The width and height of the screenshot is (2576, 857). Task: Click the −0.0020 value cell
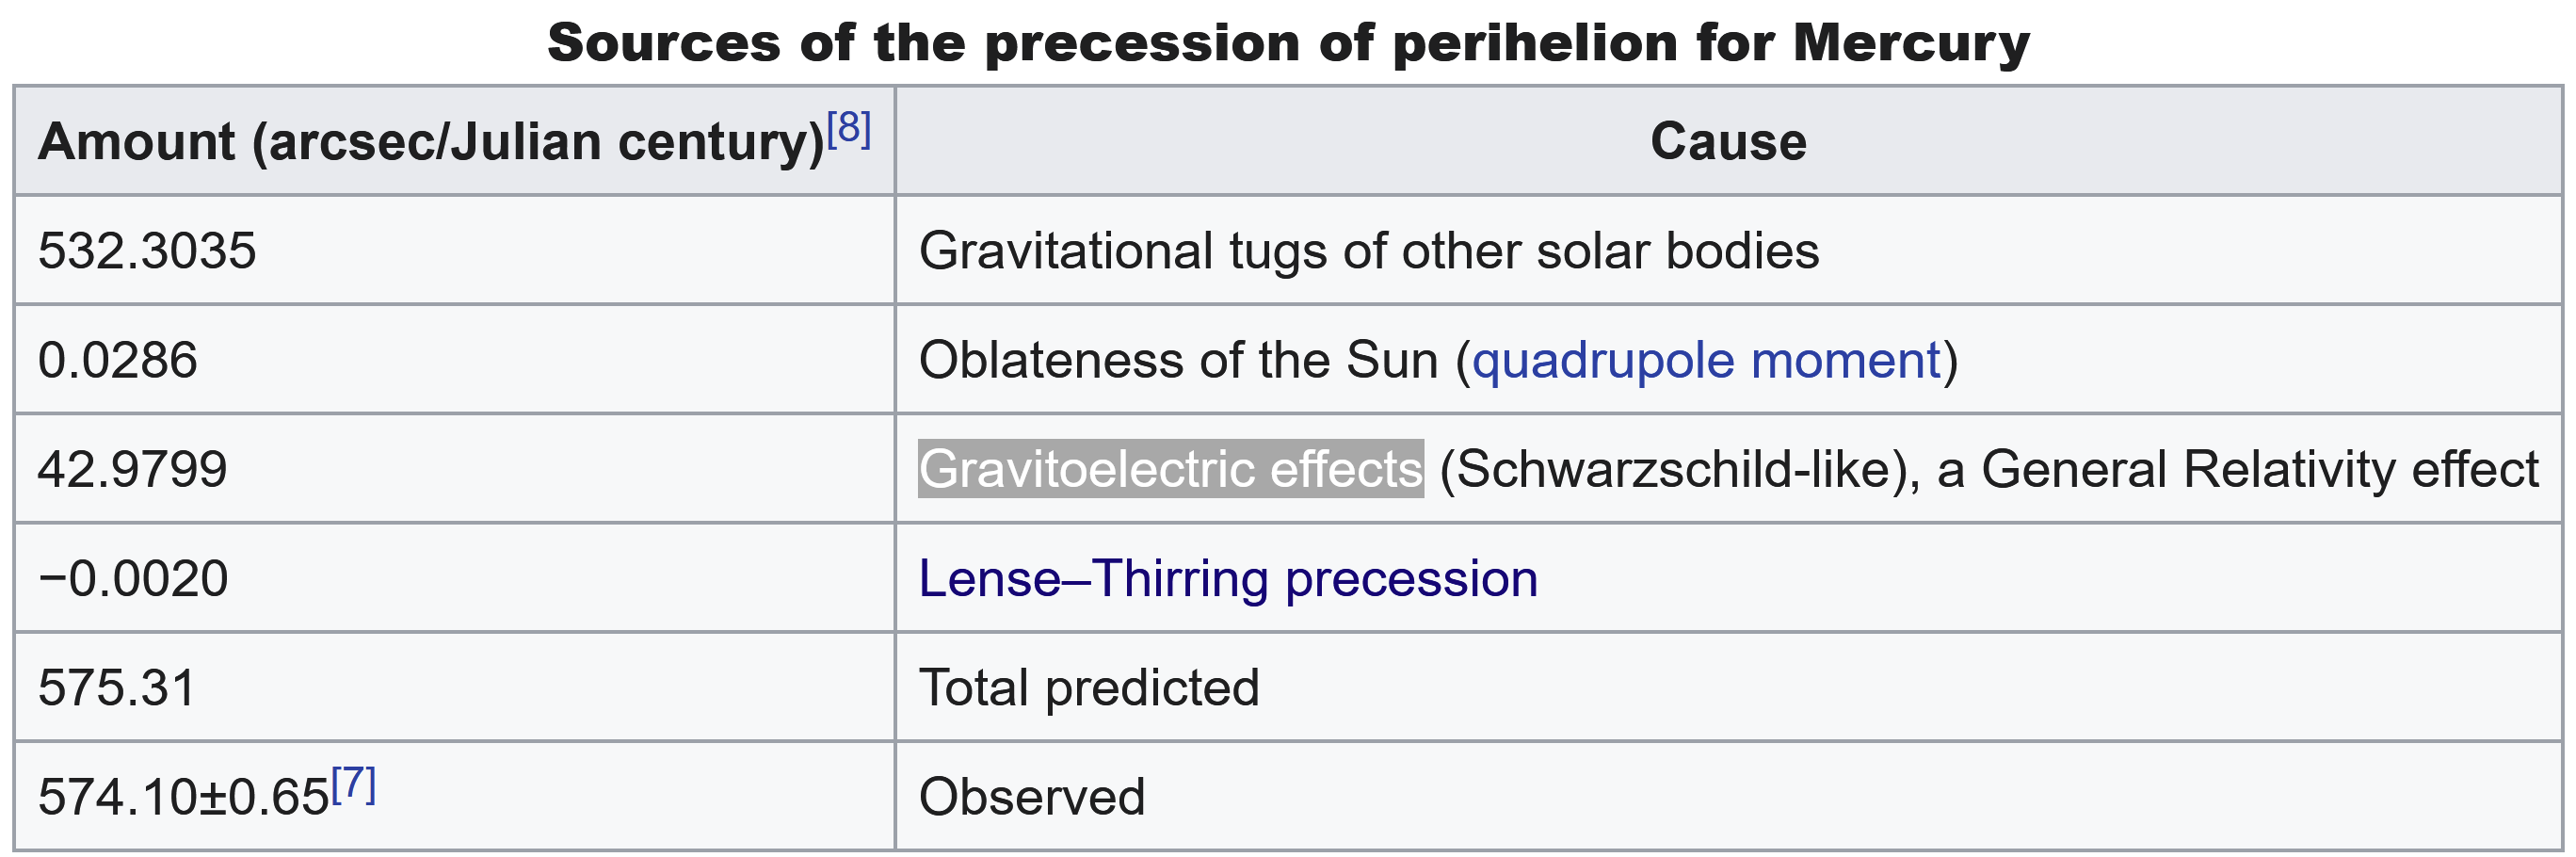133,579
